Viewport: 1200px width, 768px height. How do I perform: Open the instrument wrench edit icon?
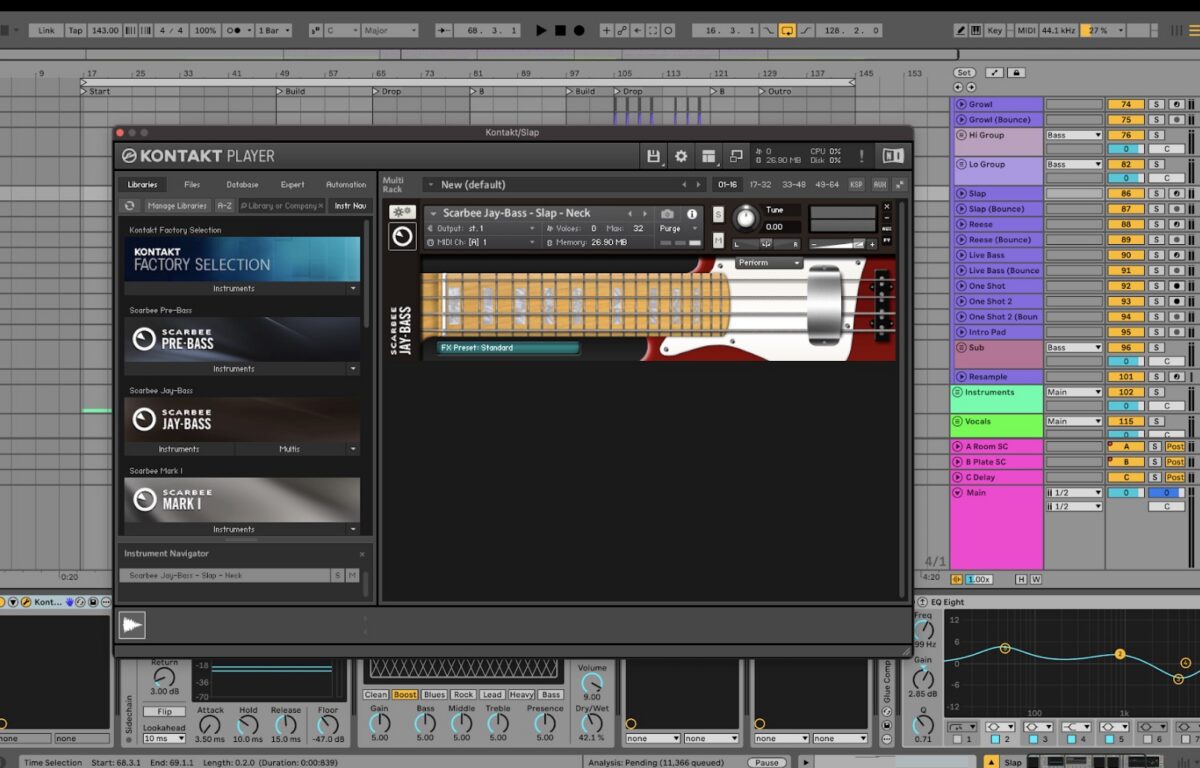coord(402,212)
